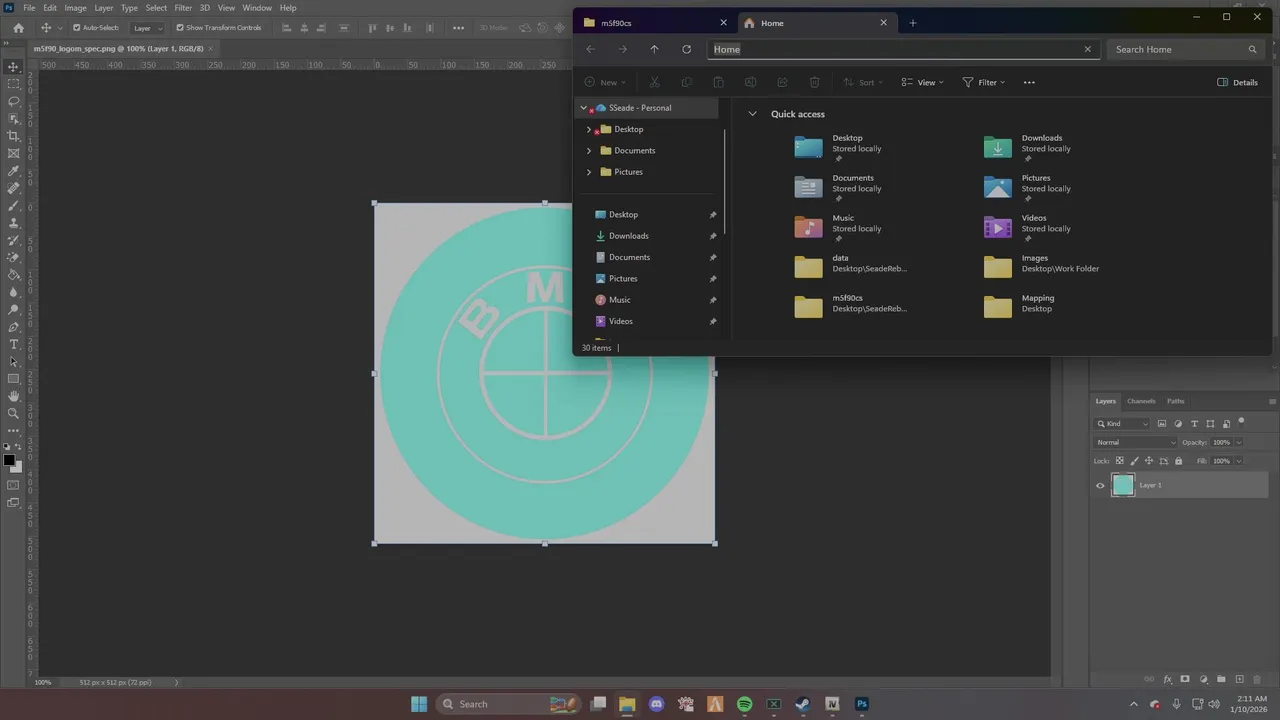Select the Crop tool
This screenshot has width=1280, height=720.
coord(13,136)
